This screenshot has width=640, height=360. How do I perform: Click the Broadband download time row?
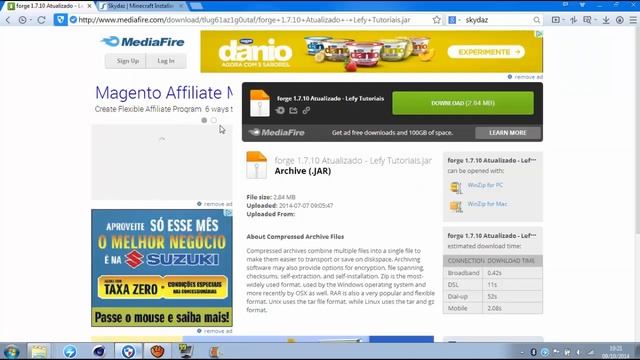coord(493,273)
